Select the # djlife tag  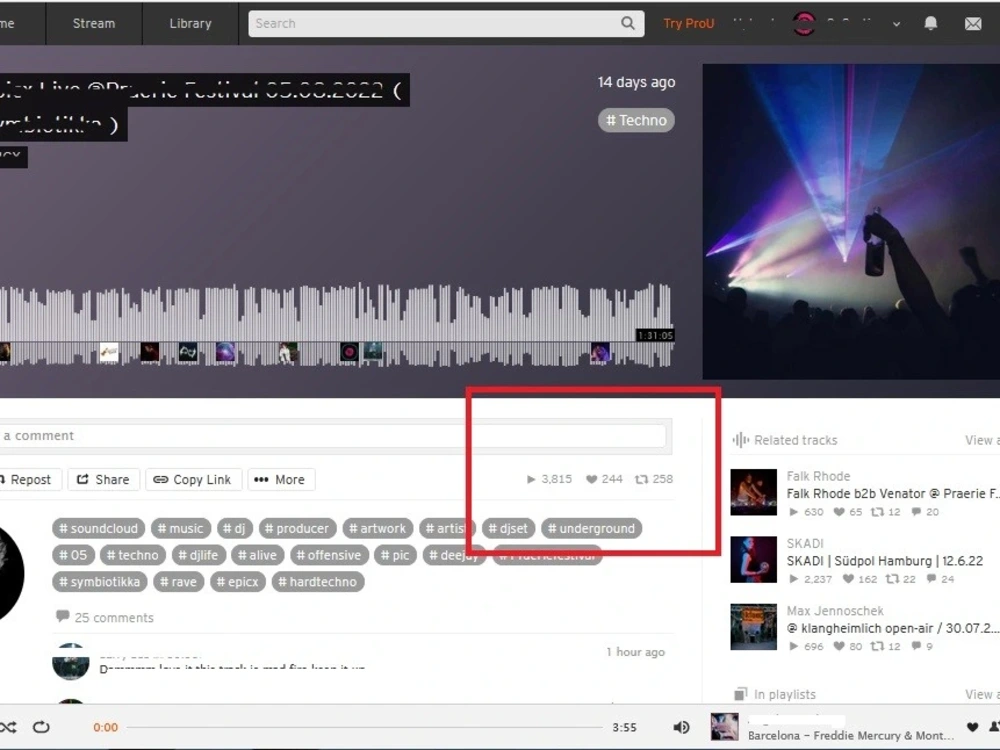(198, 555)
